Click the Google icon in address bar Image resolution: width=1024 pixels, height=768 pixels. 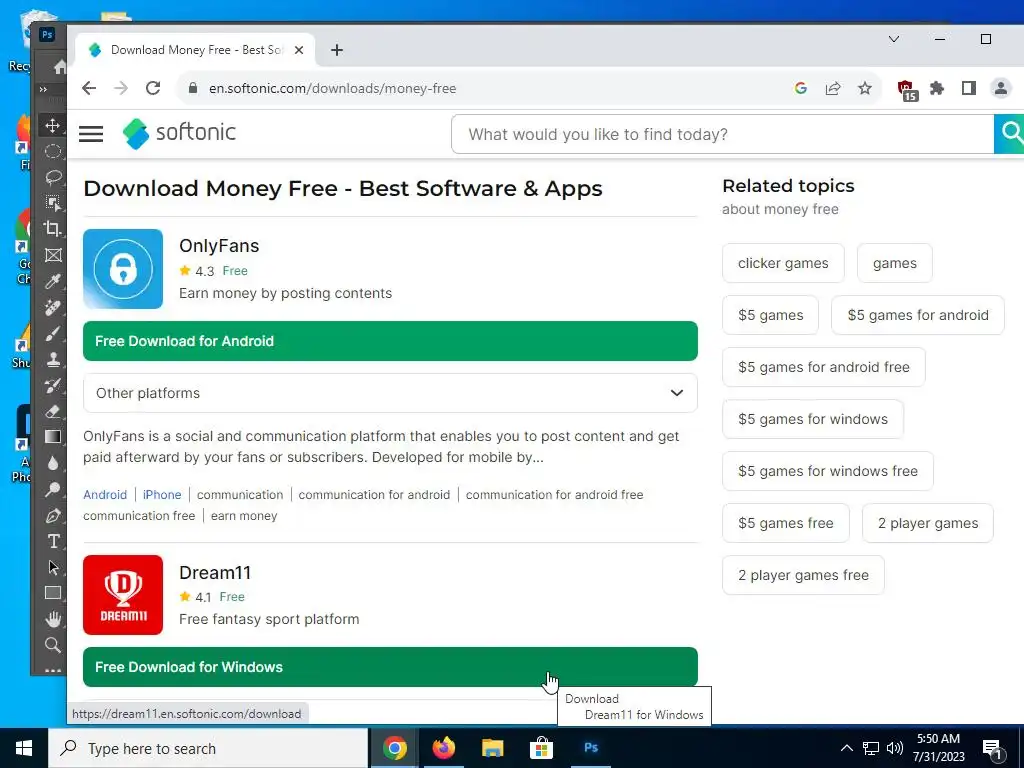(801, 88)
